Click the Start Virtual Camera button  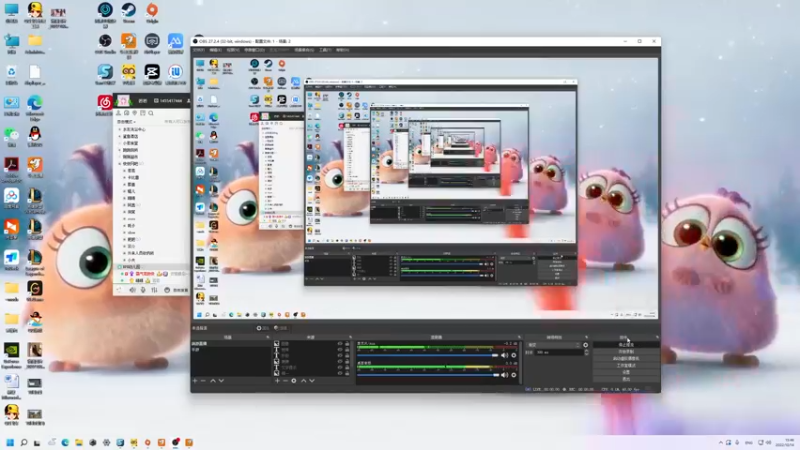pyautogui.click(x=626, y=359)
